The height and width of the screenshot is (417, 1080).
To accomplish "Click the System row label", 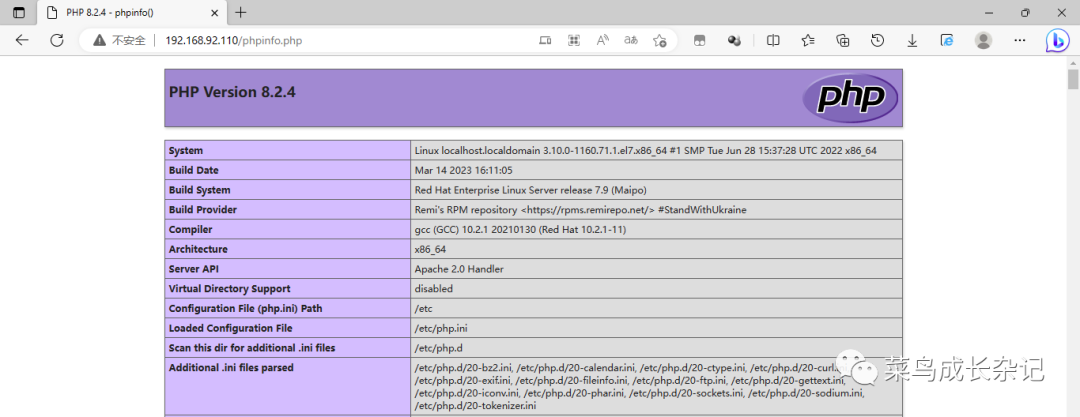I will coord(186,150).
